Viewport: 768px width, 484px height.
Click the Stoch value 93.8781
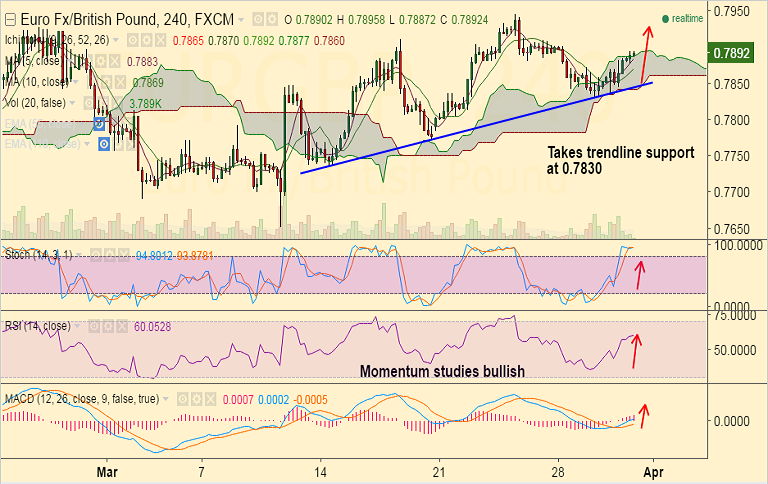coord(195,255)
